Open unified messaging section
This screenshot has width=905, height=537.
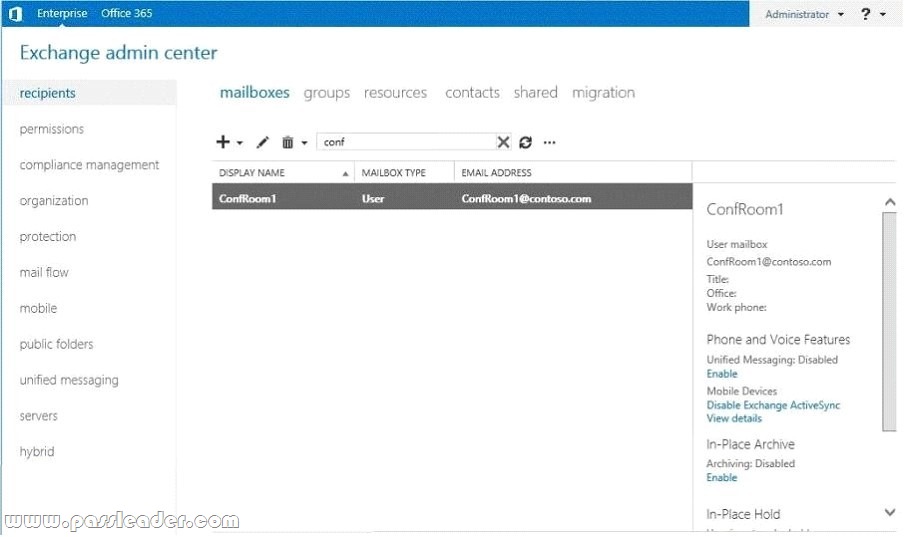tap(69, 380)
